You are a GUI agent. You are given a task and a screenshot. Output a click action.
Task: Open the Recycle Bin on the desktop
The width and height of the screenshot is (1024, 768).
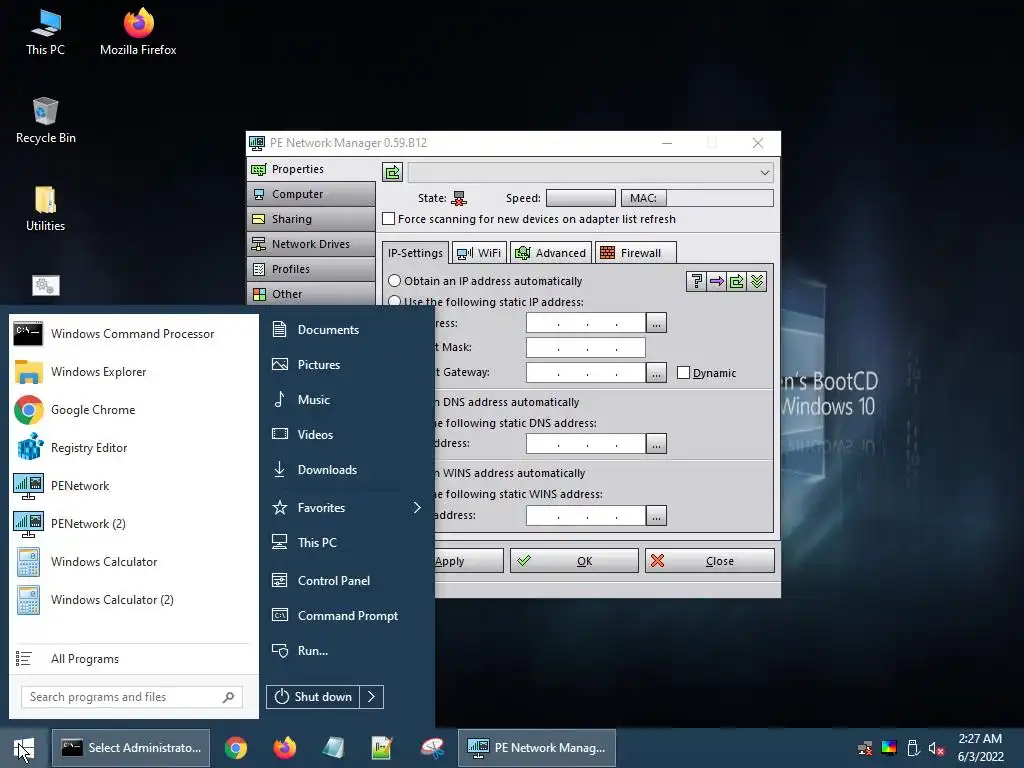[x=46, y=121]
